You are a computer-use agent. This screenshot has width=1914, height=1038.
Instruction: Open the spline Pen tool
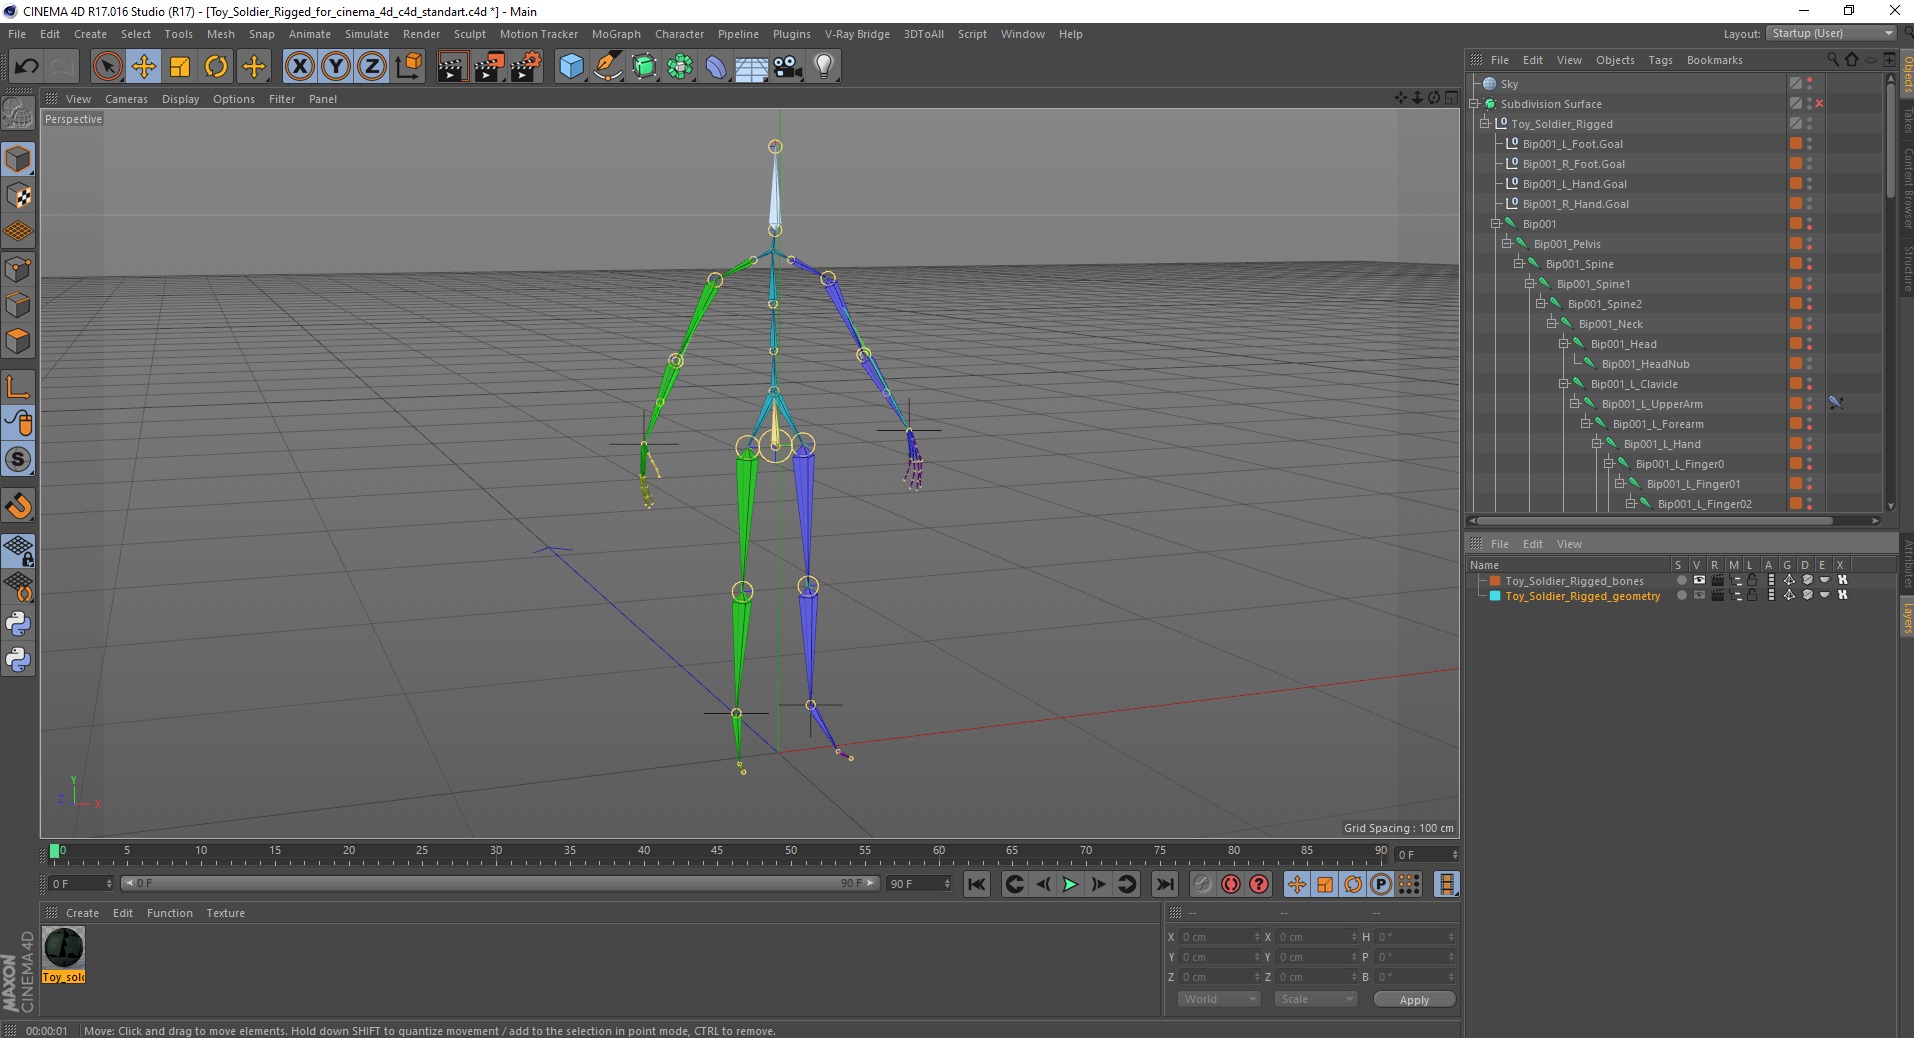608,67
